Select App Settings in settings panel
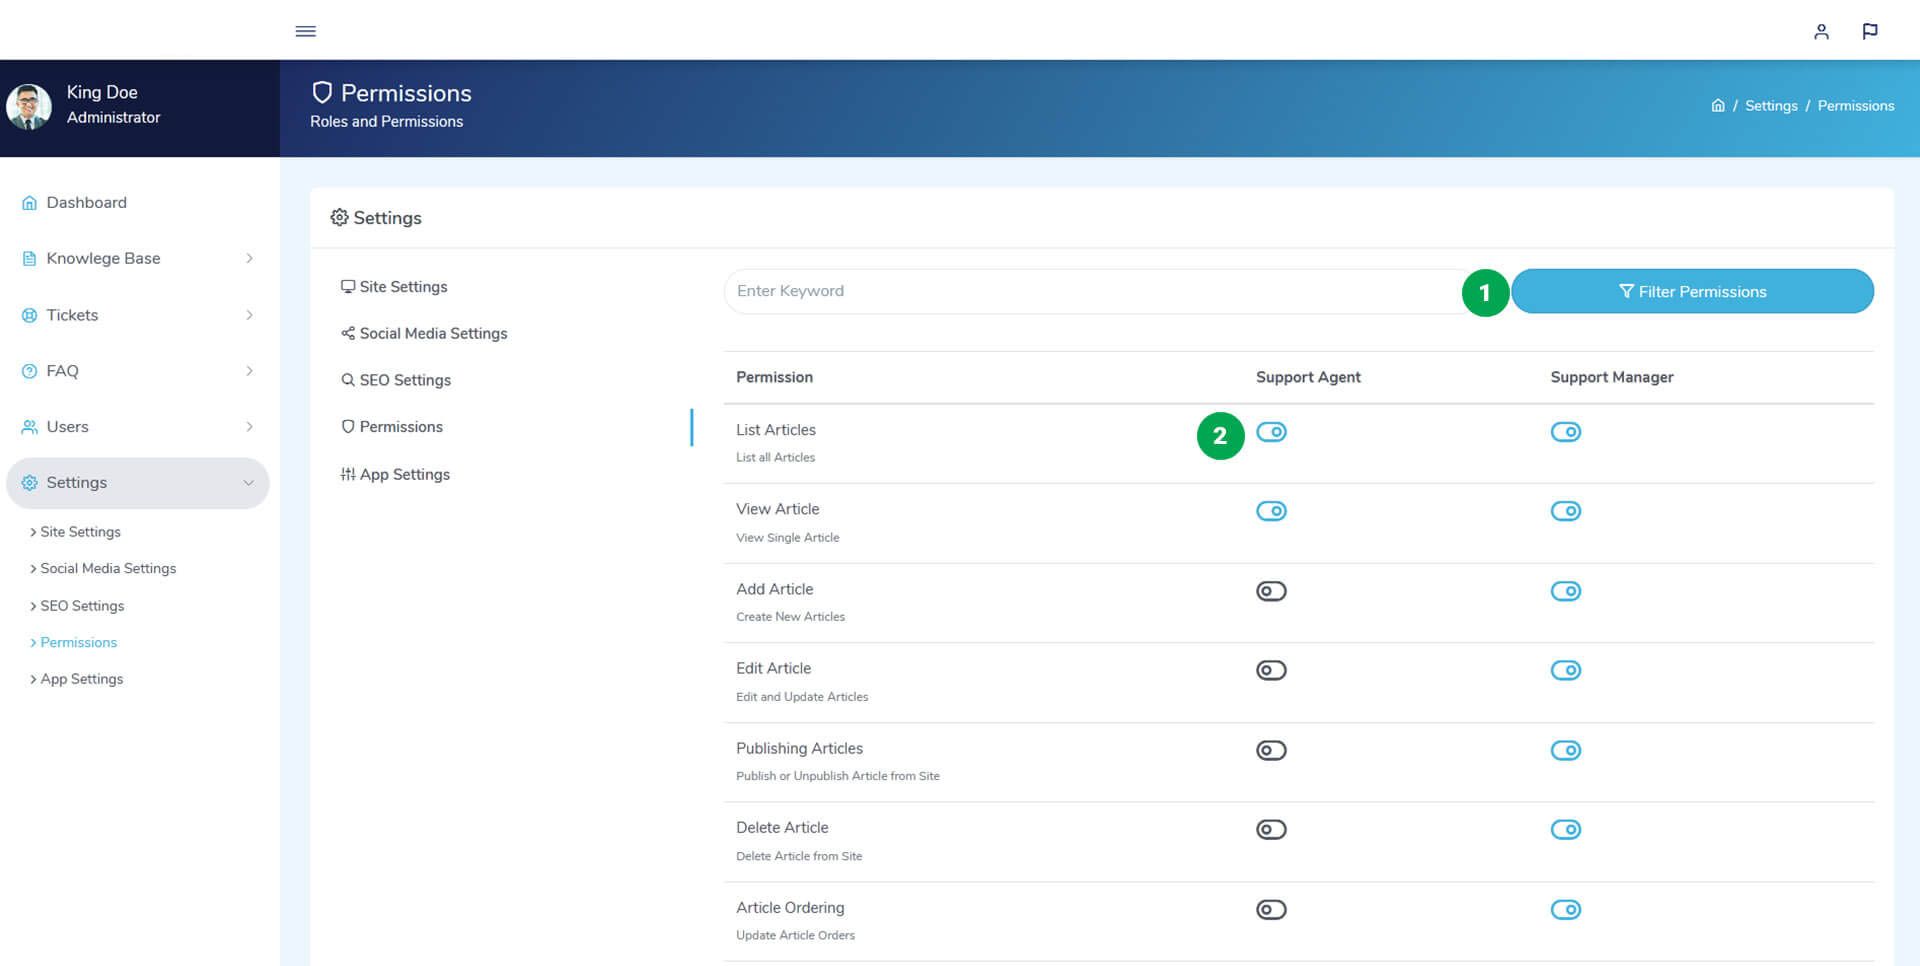The width and height of the screenshot is (1920, 966). [404, 474]
